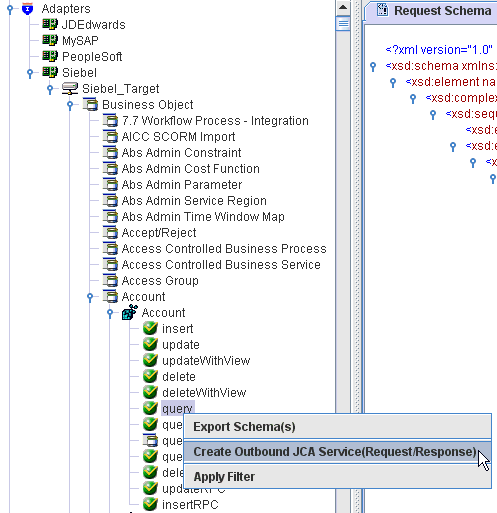The height and width of the screenshot is (513, 497).
Task: Click the MySAP adapter icon
Action: tap(50, 40)
